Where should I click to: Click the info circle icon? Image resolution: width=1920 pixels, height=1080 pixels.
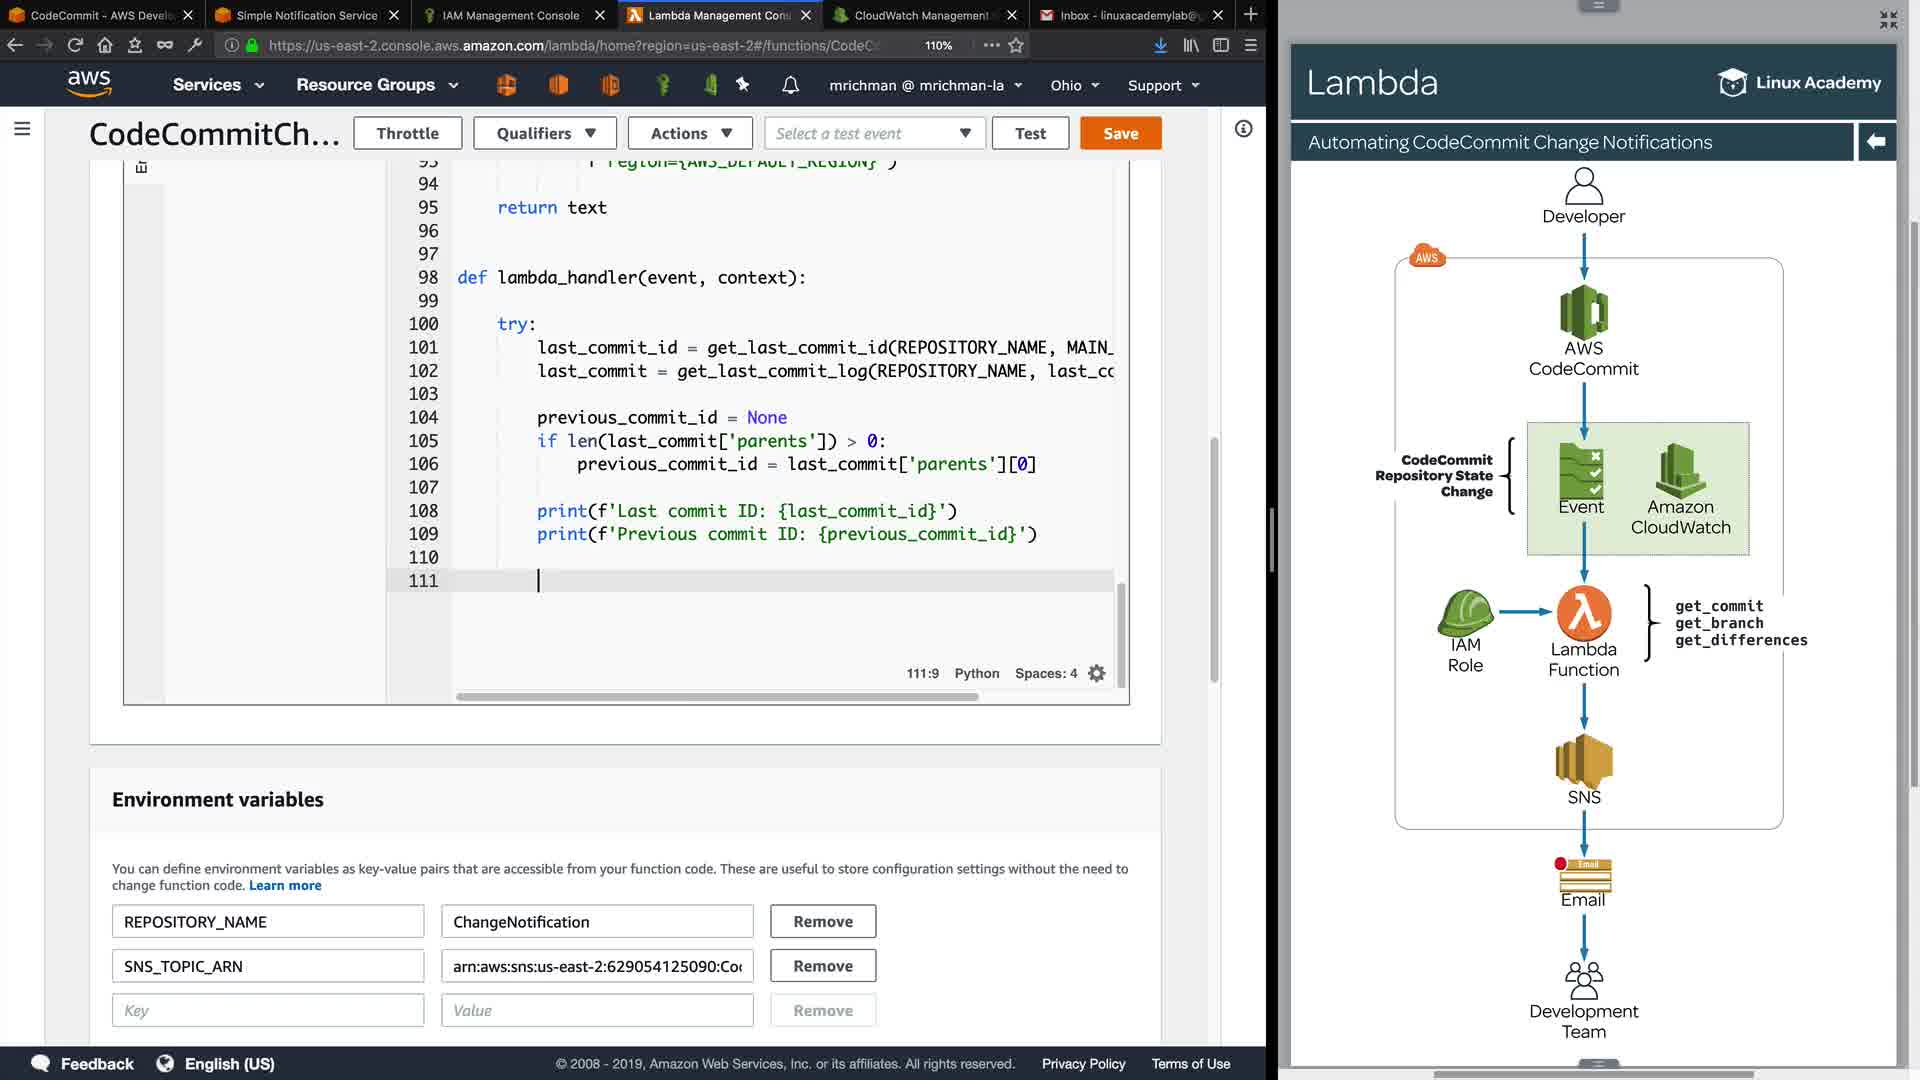[1243, 129]
